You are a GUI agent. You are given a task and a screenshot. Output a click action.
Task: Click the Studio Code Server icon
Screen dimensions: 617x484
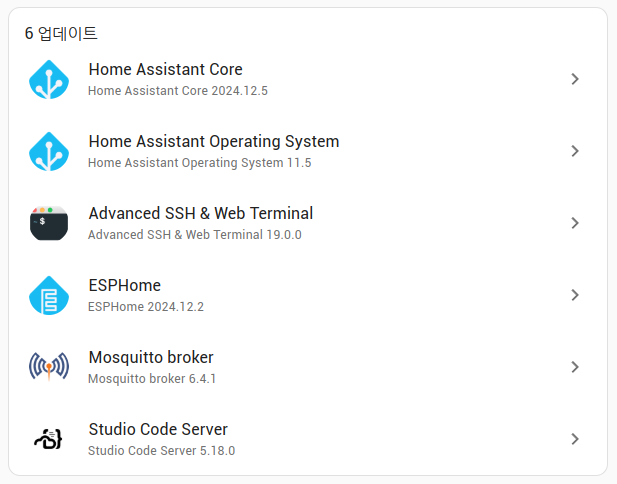pos(48,439)
